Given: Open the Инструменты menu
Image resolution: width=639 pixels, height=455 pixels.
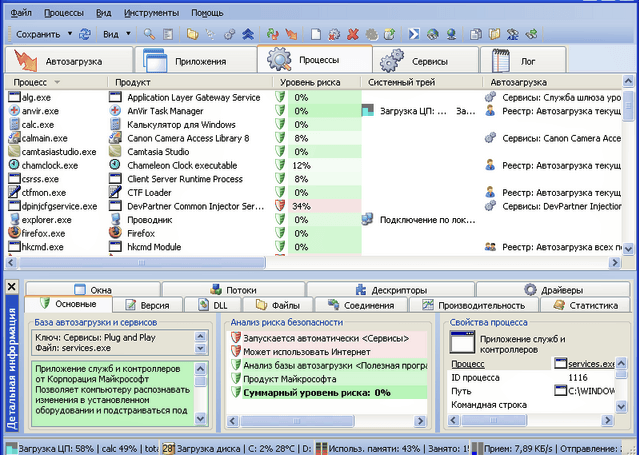Looking at the screenshot, I should pyautogui.click(x=152, y=13).
